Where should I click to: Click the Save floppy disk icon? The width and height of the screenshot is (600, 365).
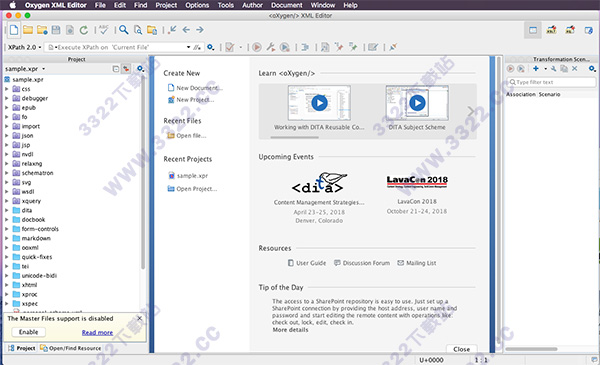(x=56, y=30)
